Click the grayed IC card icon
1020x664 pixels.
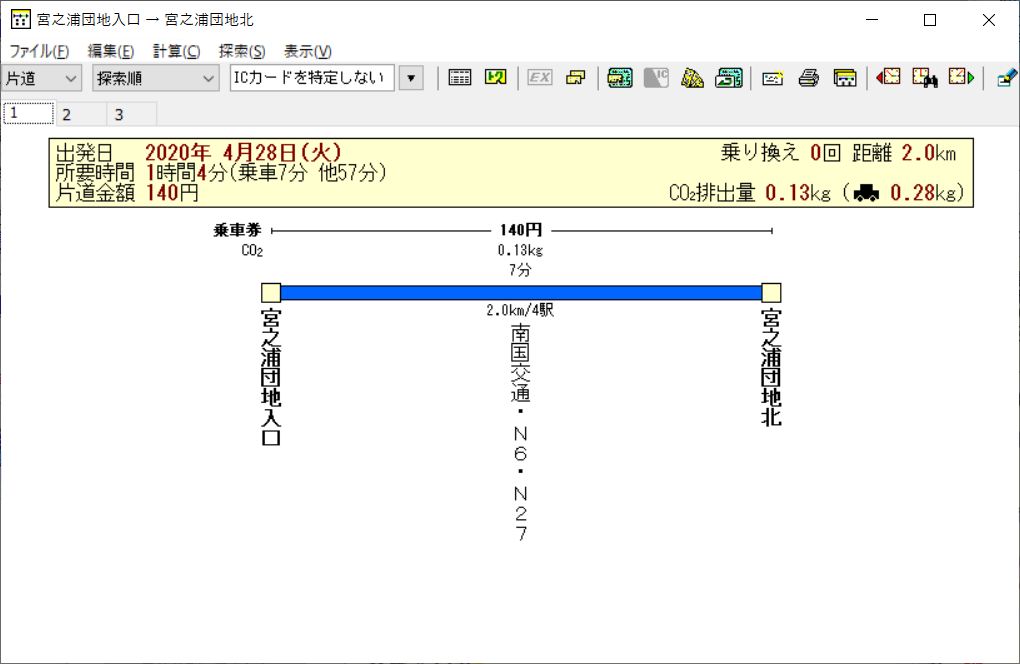[656, 78]
